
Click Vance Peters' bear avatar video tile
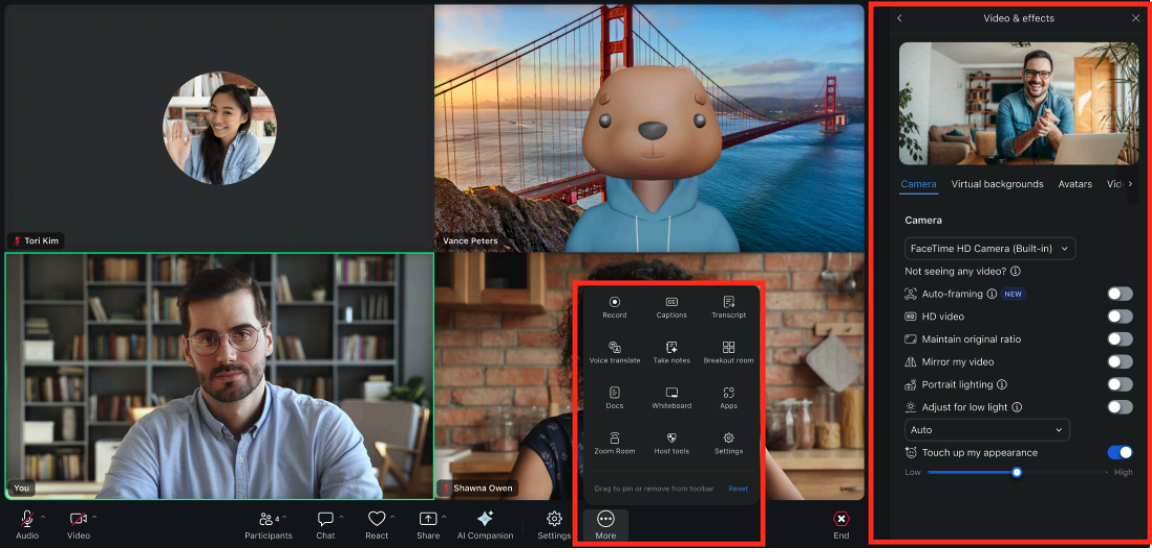pos(649,129)
